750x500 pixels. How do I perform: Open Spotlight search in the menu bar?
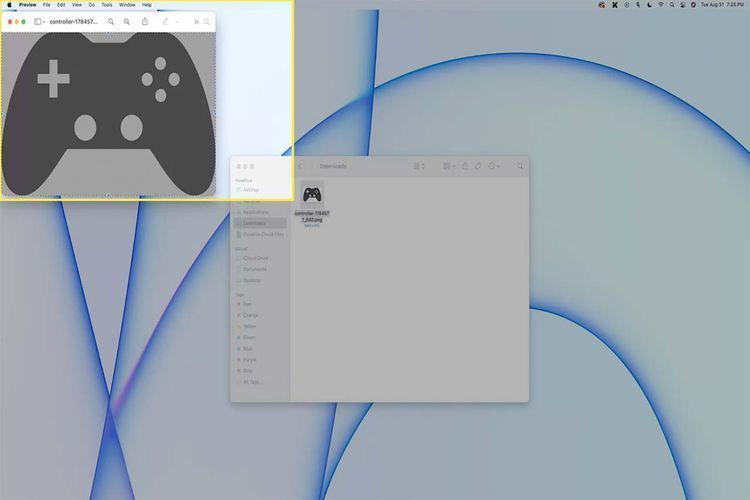672,5
